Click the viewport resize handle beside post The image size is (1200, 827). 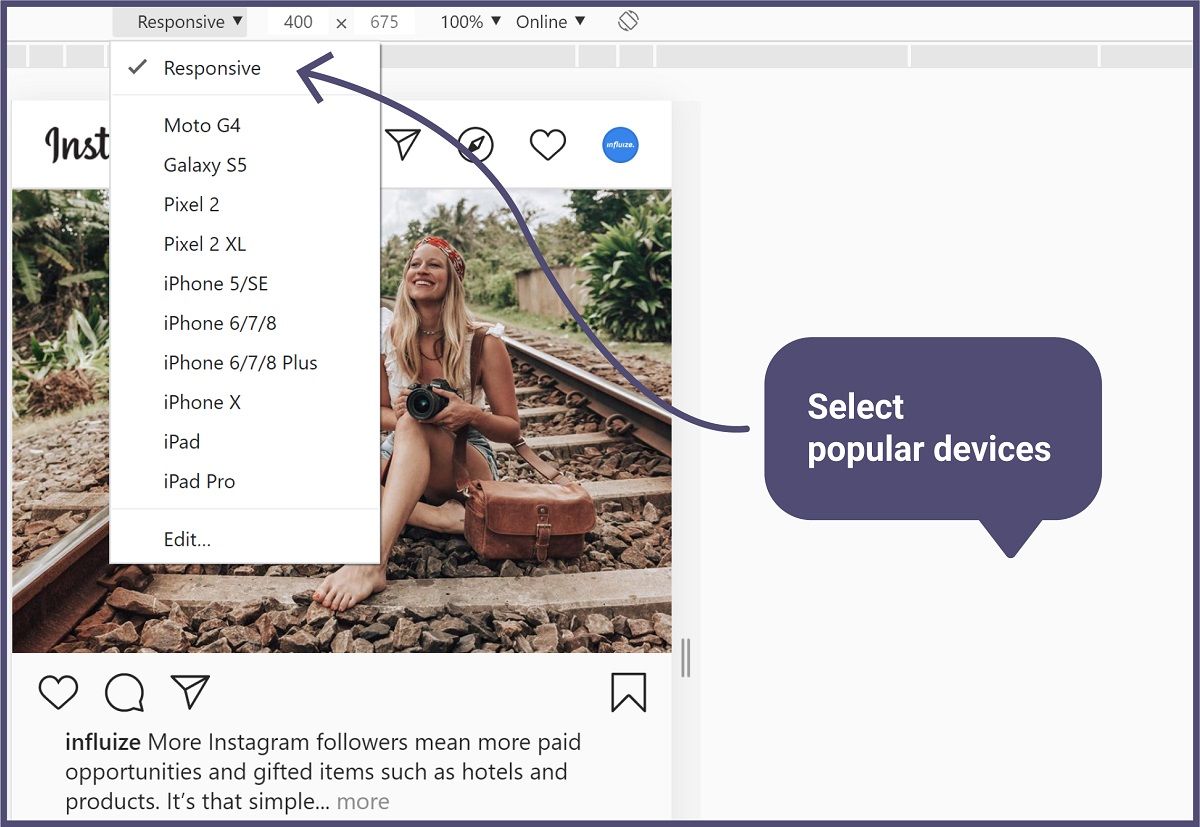tap(686, 658)
